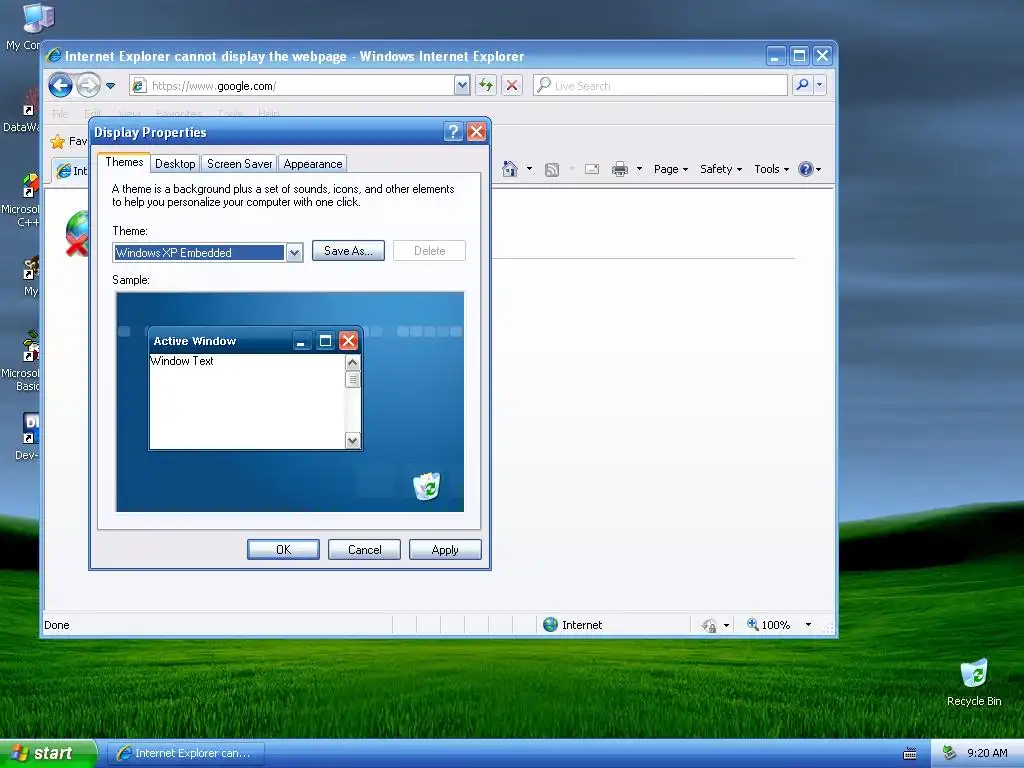This screenshot has height=768, width=1024.
Task: Click the Live Search input box
Action: [x=660, y=86]
